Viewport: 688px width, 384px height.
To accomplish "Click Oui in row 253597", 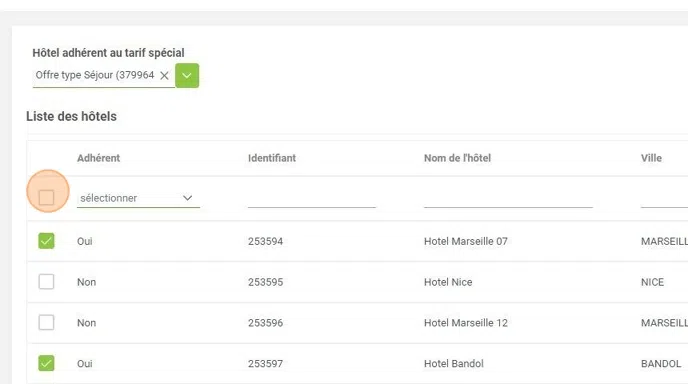I will pyautogui.click(x=85, y=364).
